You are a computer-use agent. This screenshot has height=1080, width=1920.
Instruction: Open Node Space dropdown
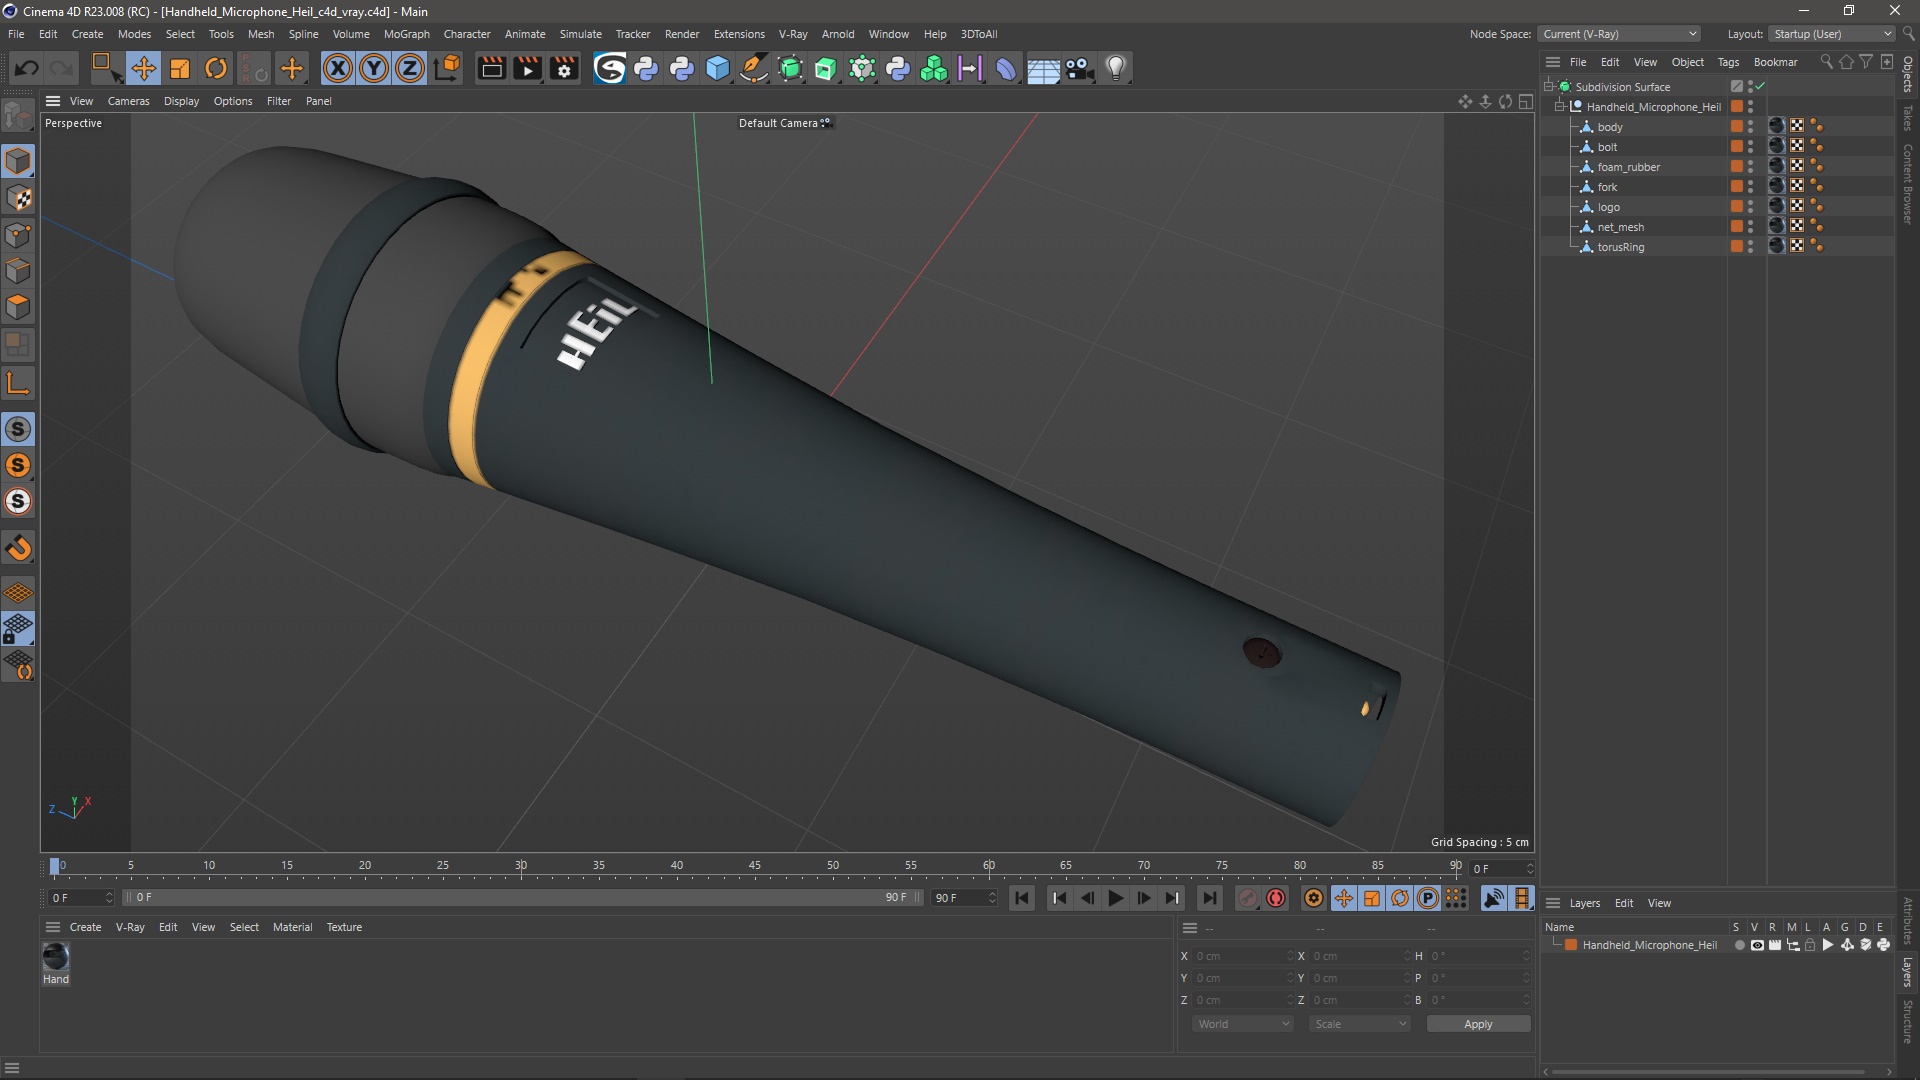pos(1619,34)
